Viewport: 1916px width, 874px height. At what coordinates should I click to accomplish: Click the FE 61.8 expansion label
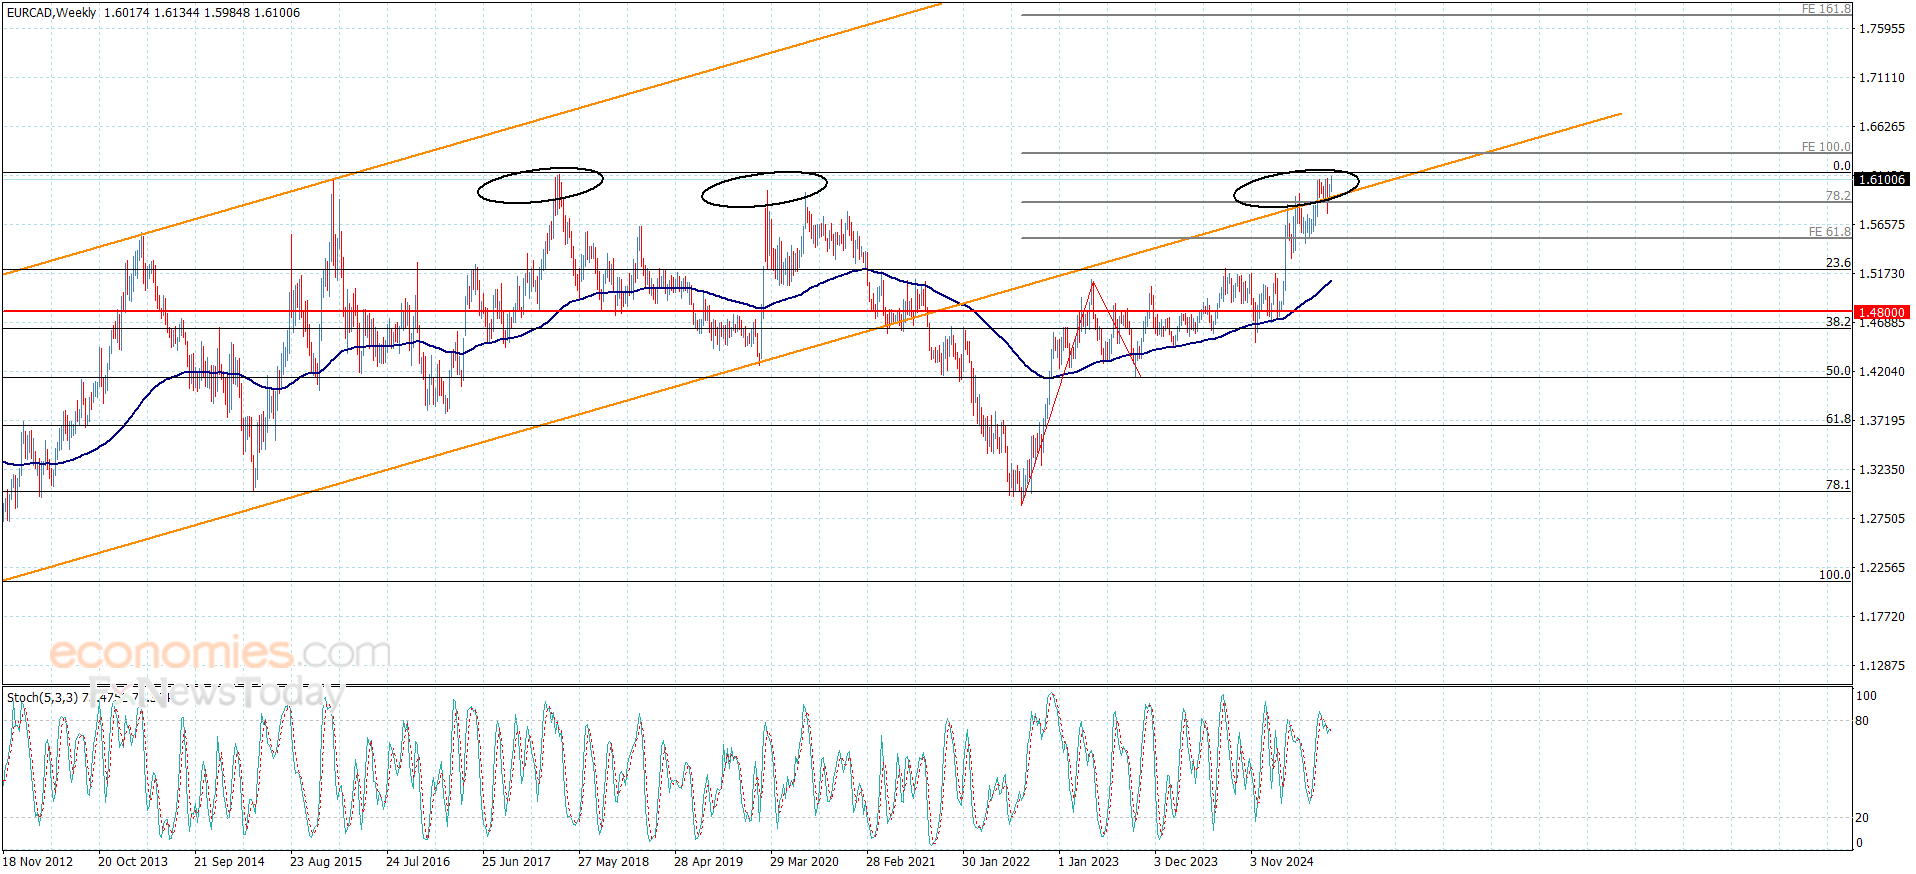[1829, 232]
